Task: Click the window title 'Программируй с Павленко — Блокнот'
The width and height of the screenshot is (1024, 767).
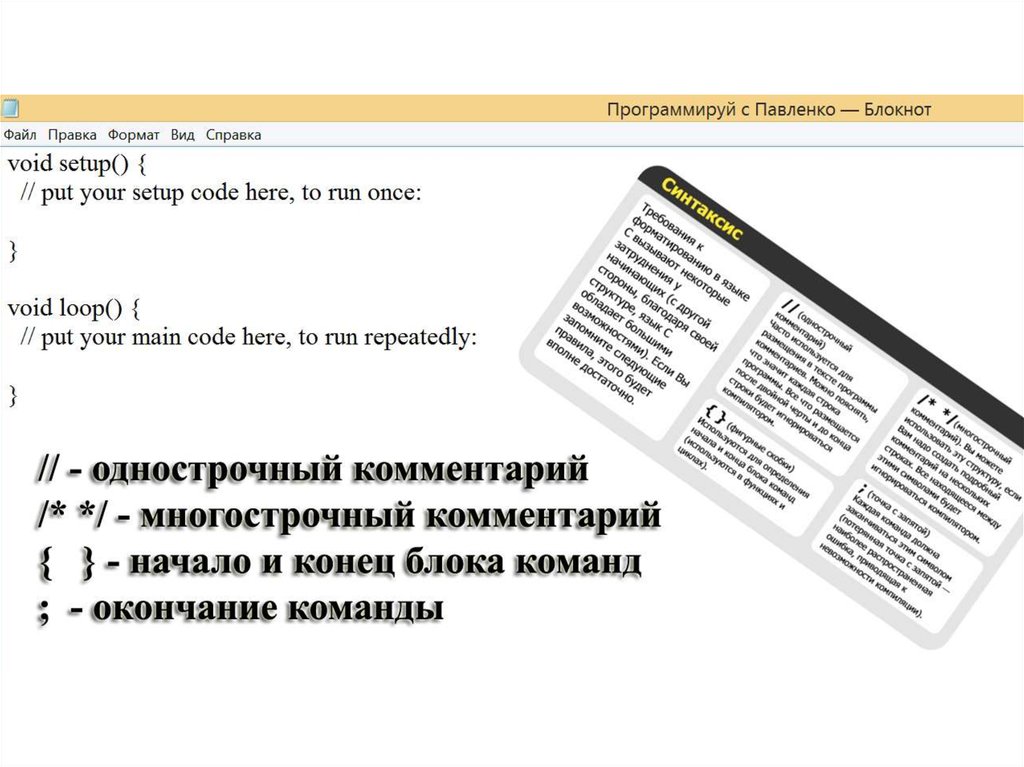Action: click(769, 109)
